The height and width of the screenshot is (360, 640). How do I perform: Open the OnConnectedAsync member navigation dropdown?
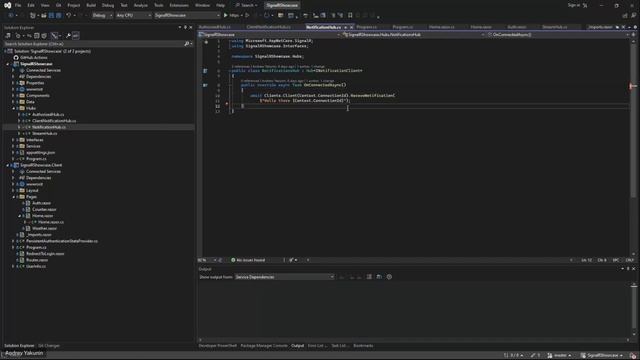(558, 35)
